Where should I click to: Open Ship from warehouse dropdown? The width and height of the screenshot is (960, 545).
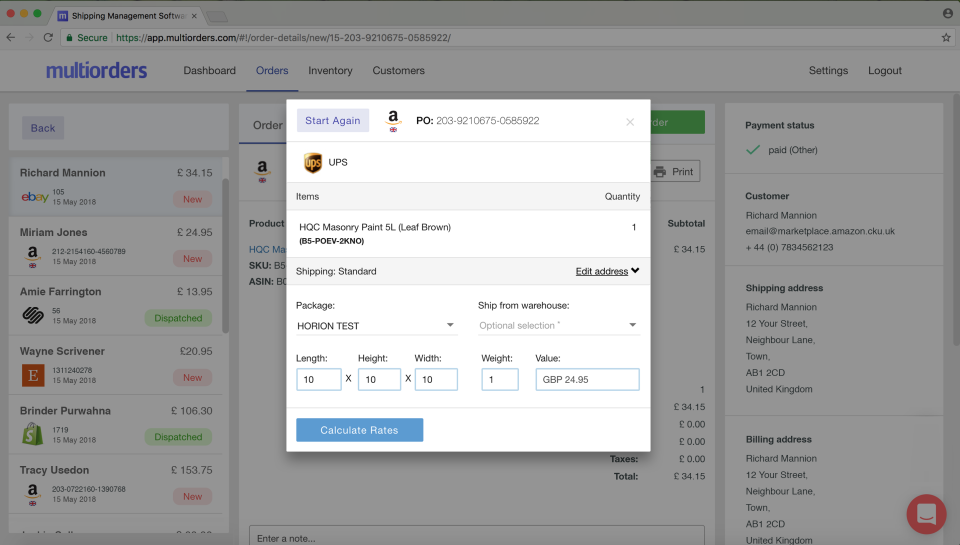[x=558, y=326]
